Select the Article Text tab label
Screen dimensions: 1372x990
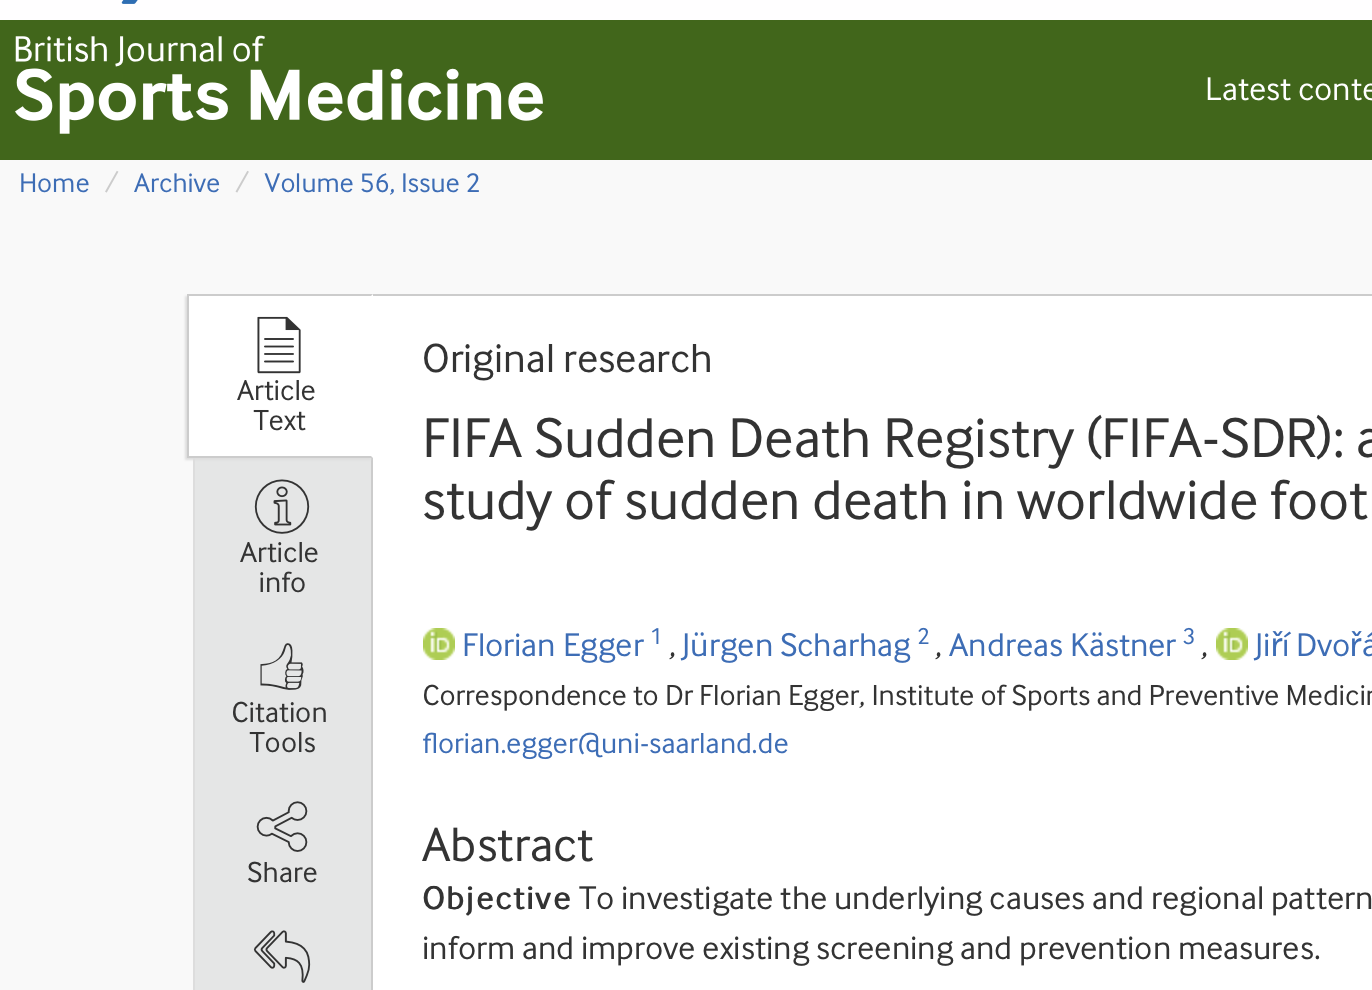[277, 406]
